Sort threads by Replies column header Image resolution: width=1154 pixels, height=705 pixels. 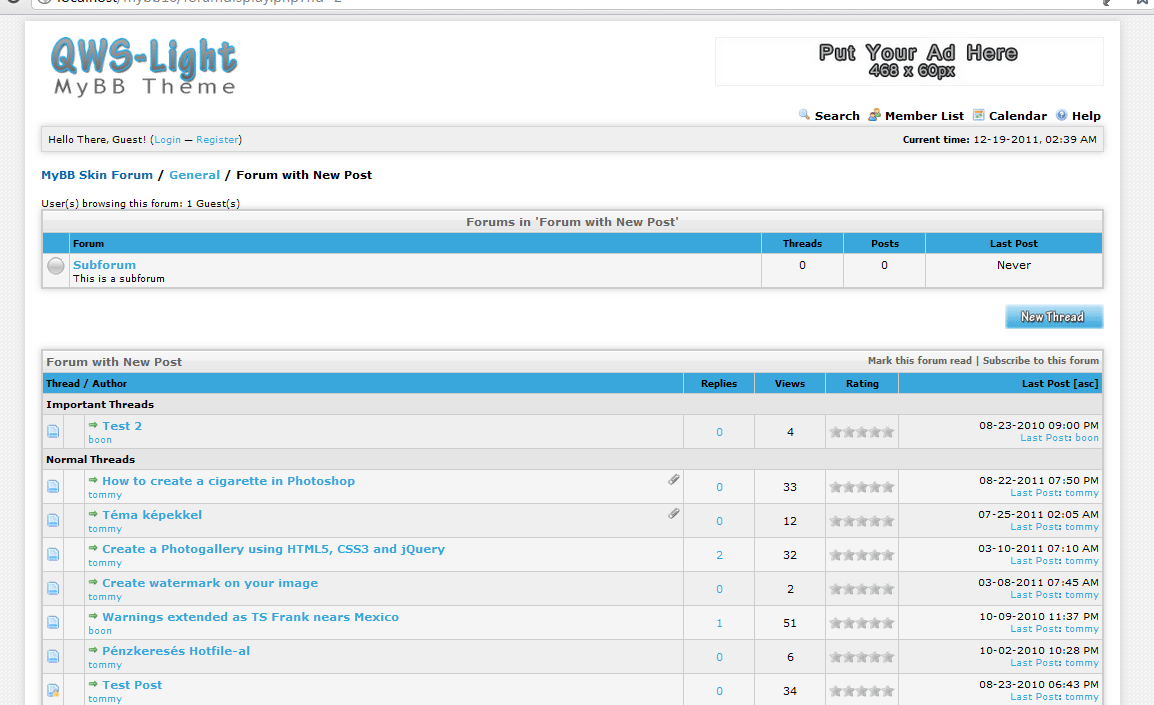[718, 383]
